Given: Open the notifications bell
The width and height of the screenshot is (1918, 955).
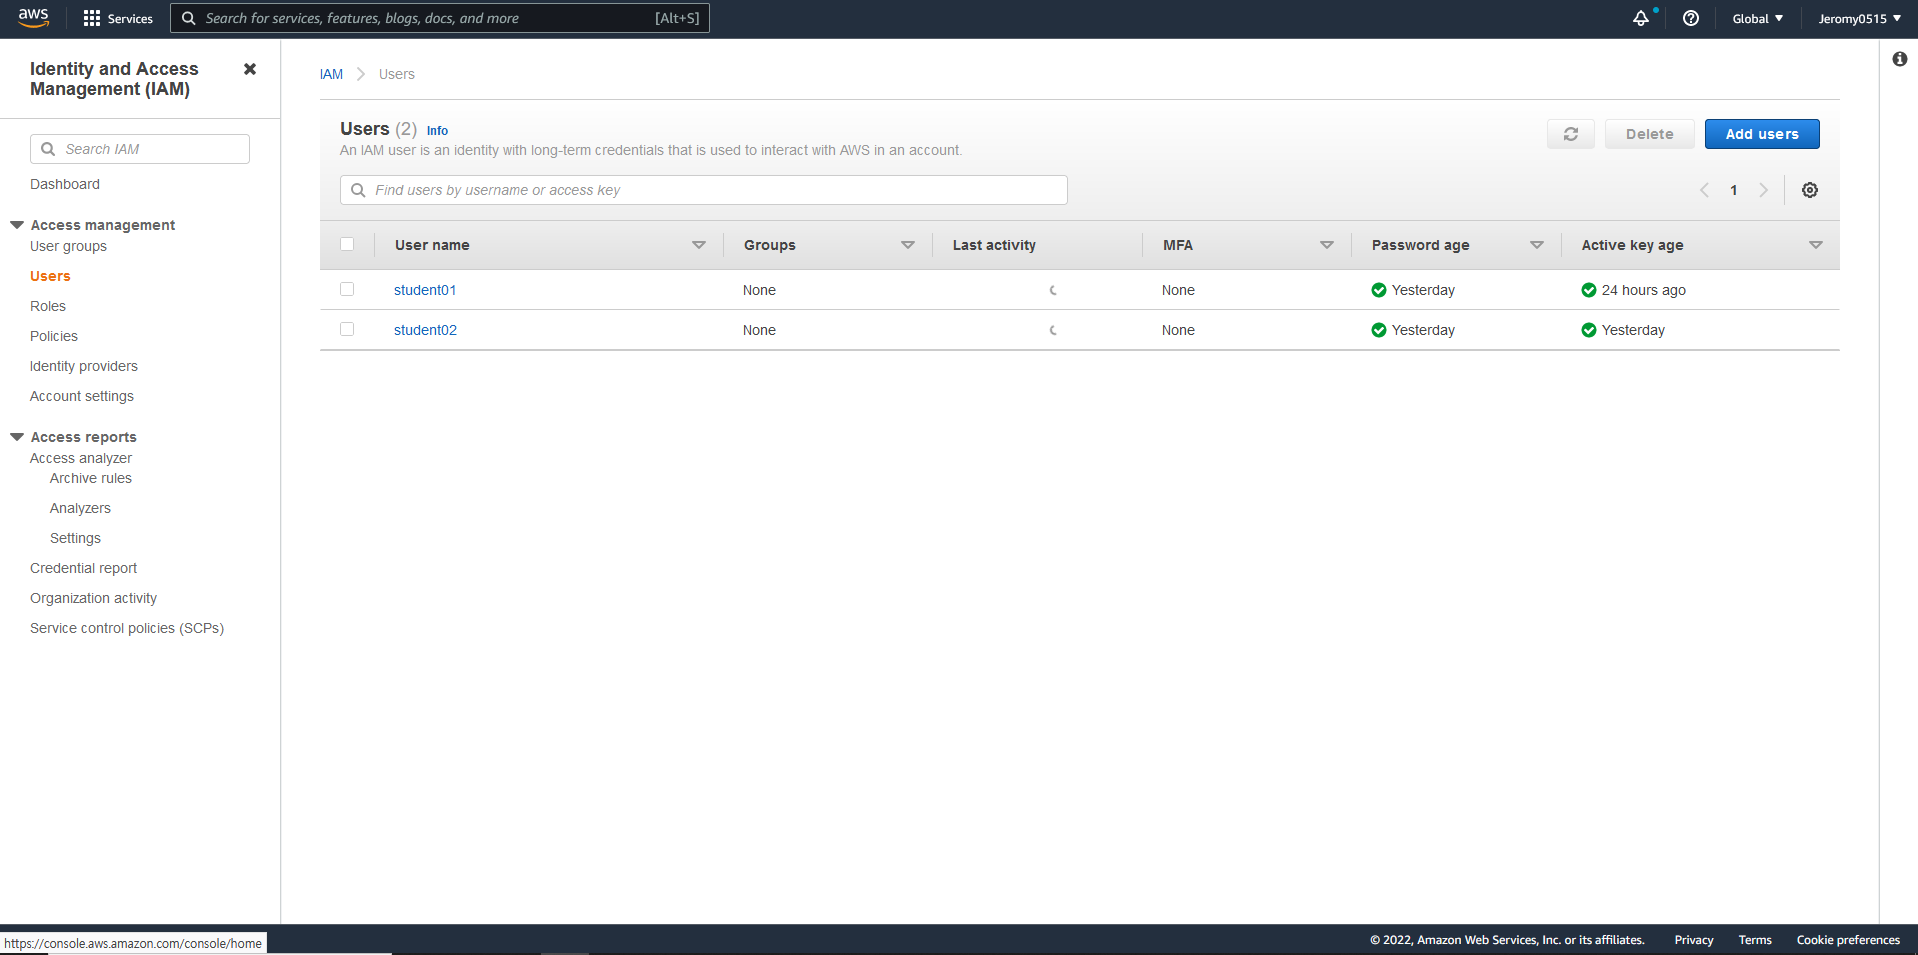Looking at the screenshot, I should coord(1641,18).
